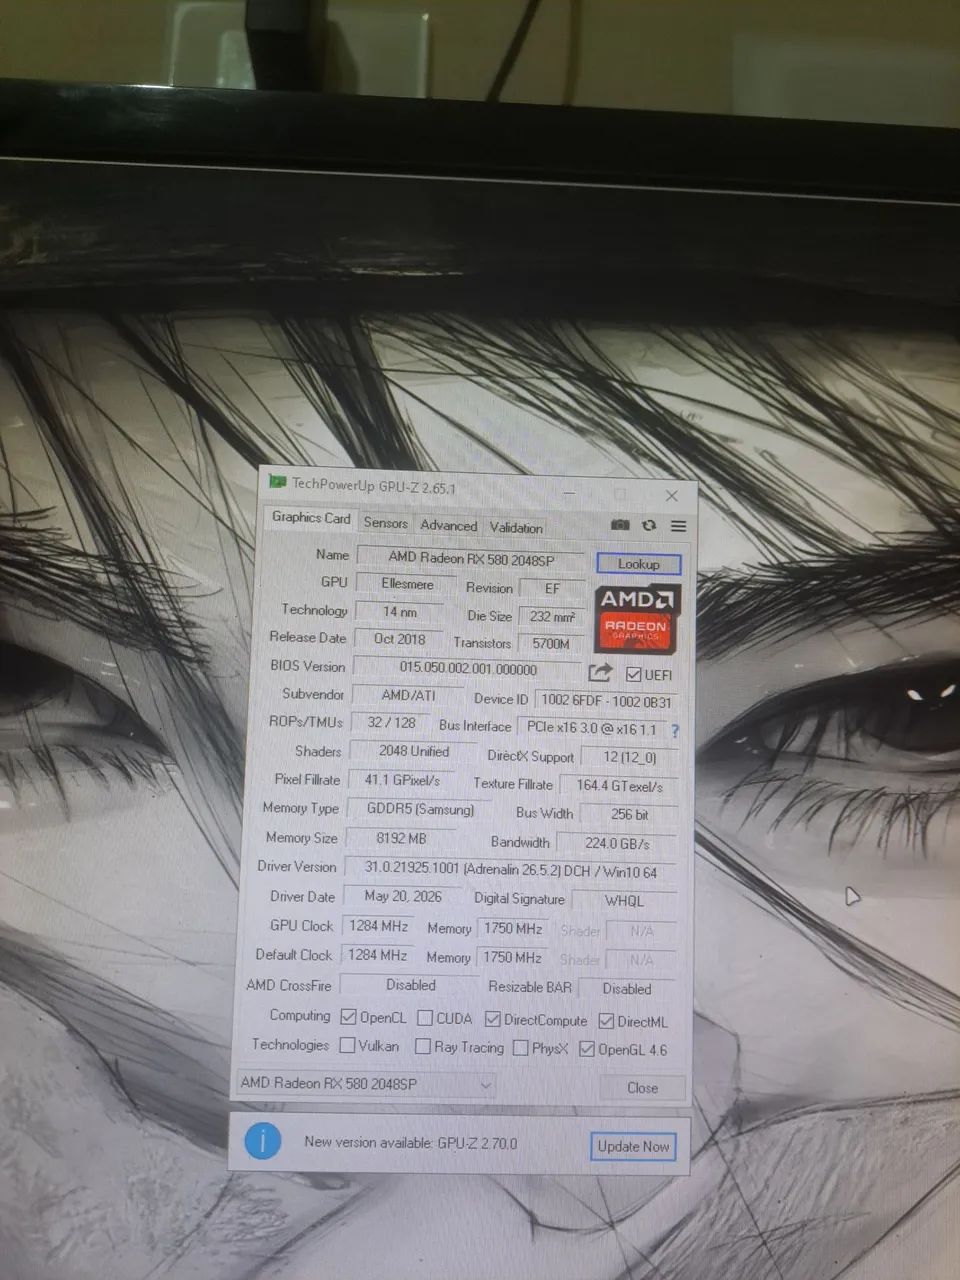The image size is (960, 1280).
Task: Click the blue info icon
Action: coord(263,1140)
